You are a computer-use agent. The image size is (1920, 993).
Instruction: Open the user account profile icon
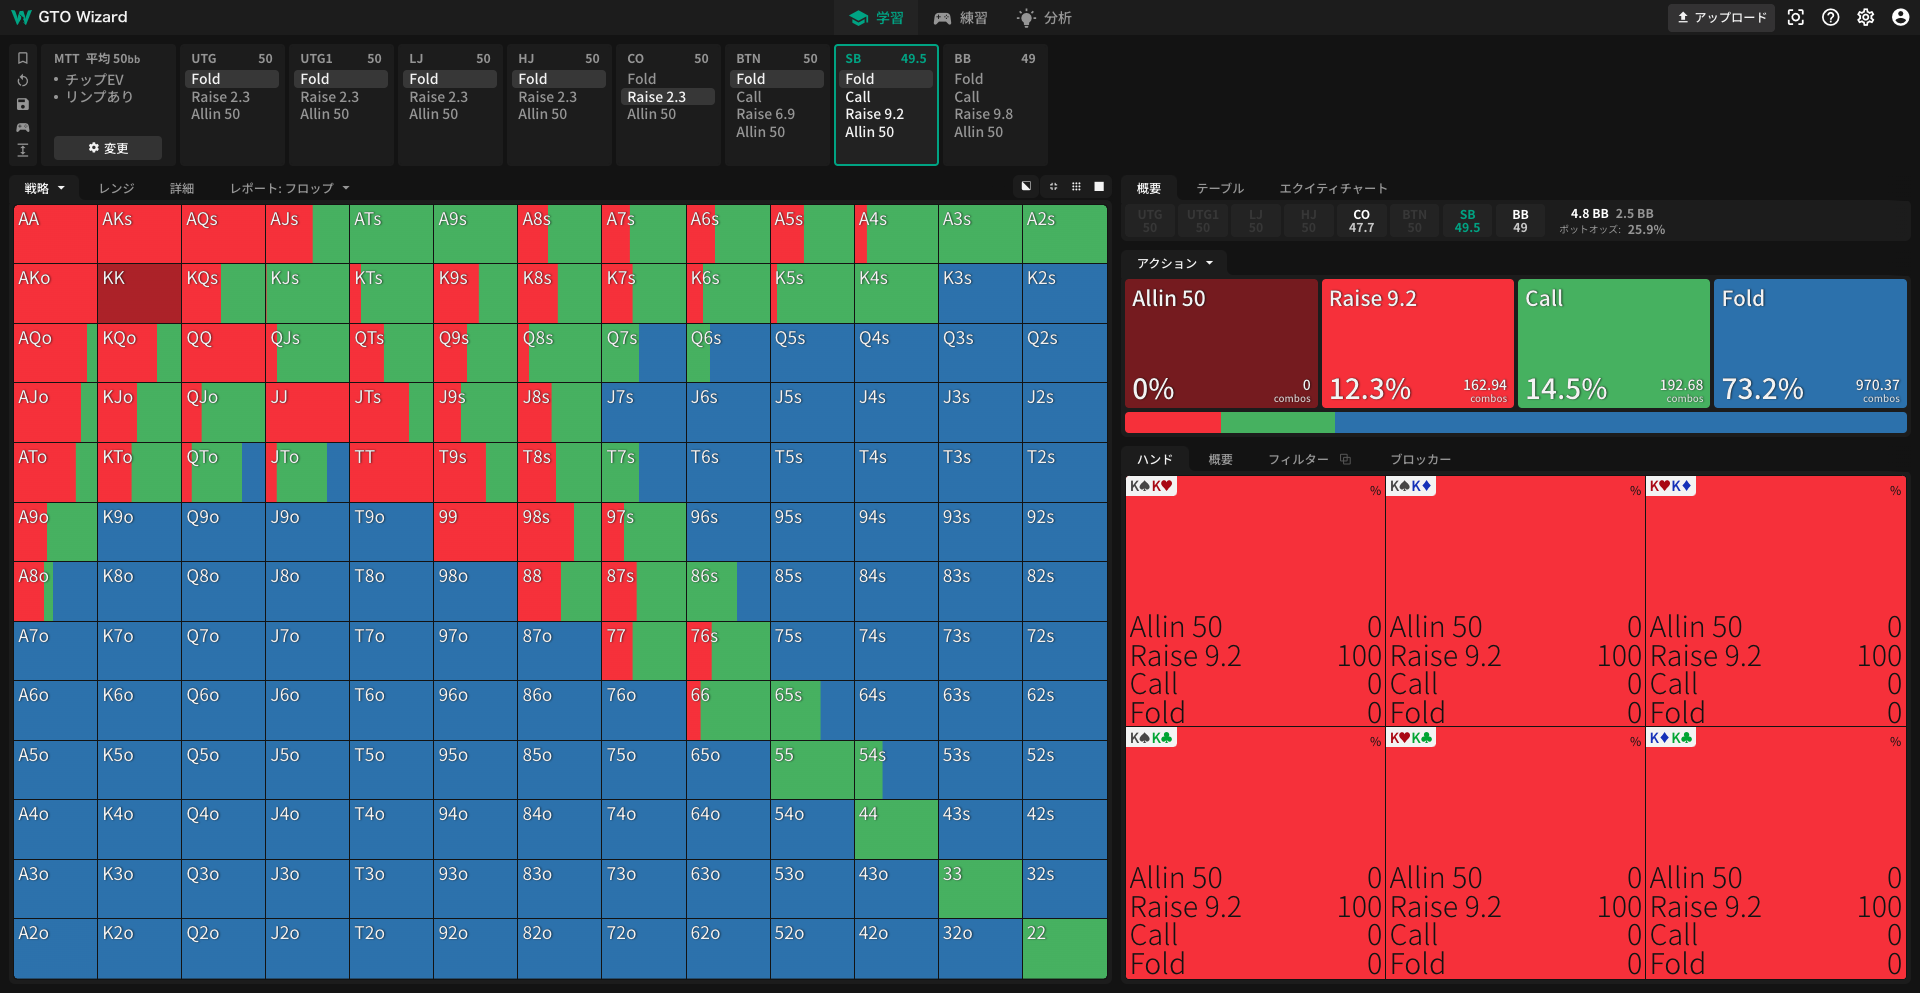tap(1901, 17)
